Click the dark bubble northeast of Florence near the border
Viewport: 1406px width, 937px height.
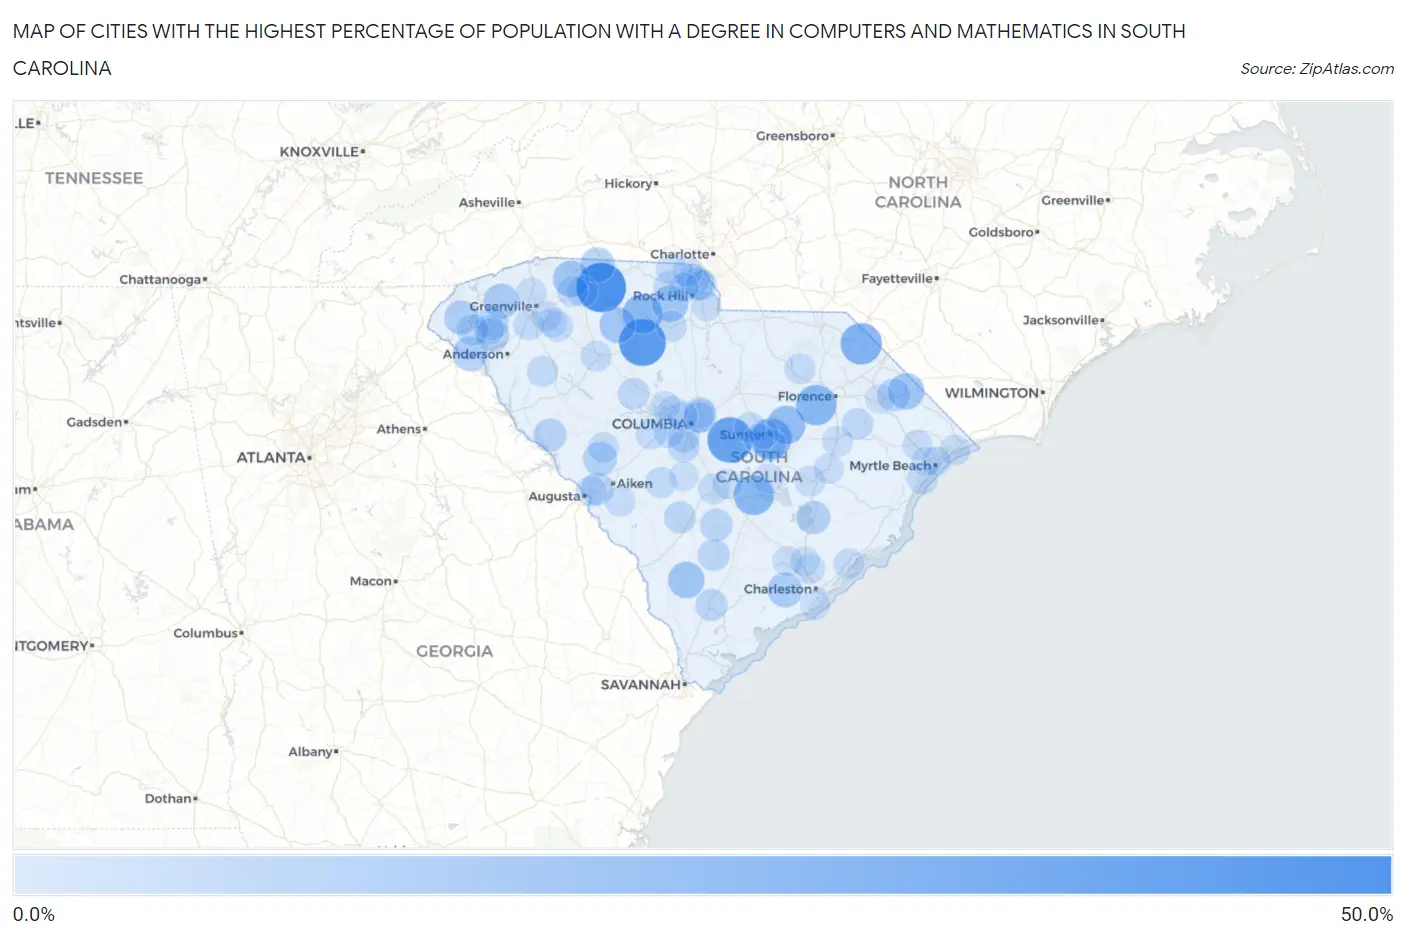(x=860, y=343)
